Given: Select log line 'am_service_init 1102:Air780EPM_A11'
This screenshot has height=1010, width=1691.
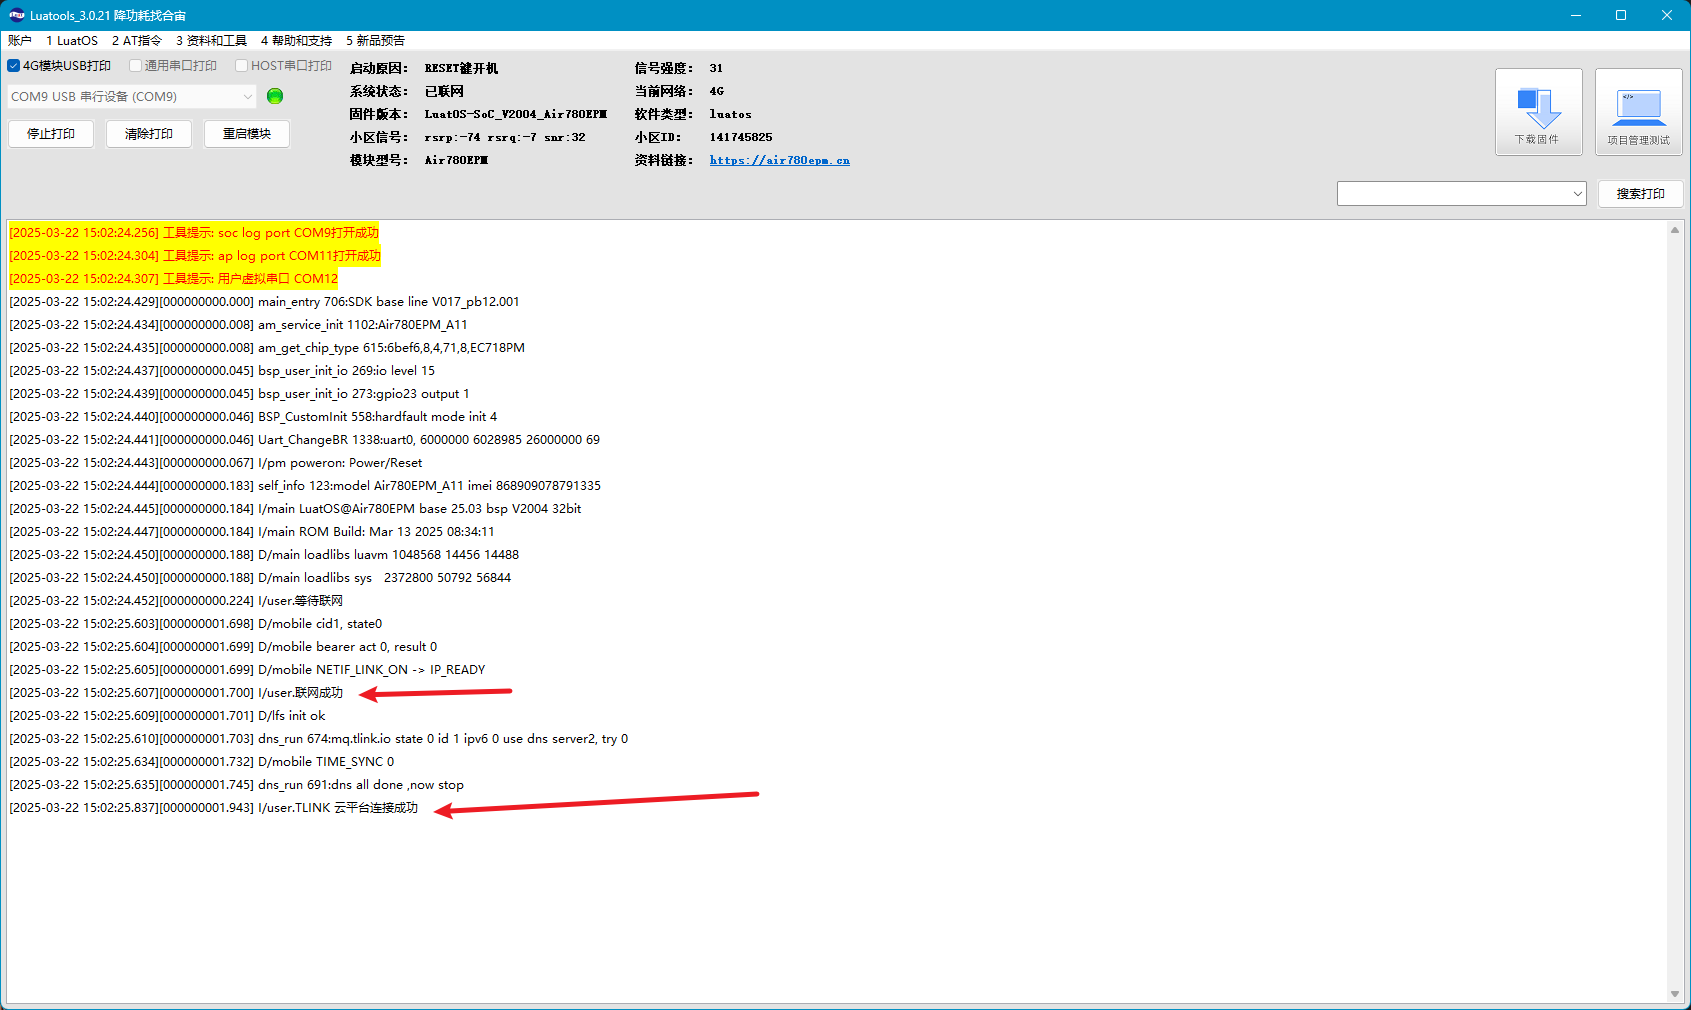Looking at the screenshot, I should [x=238, y=325].
